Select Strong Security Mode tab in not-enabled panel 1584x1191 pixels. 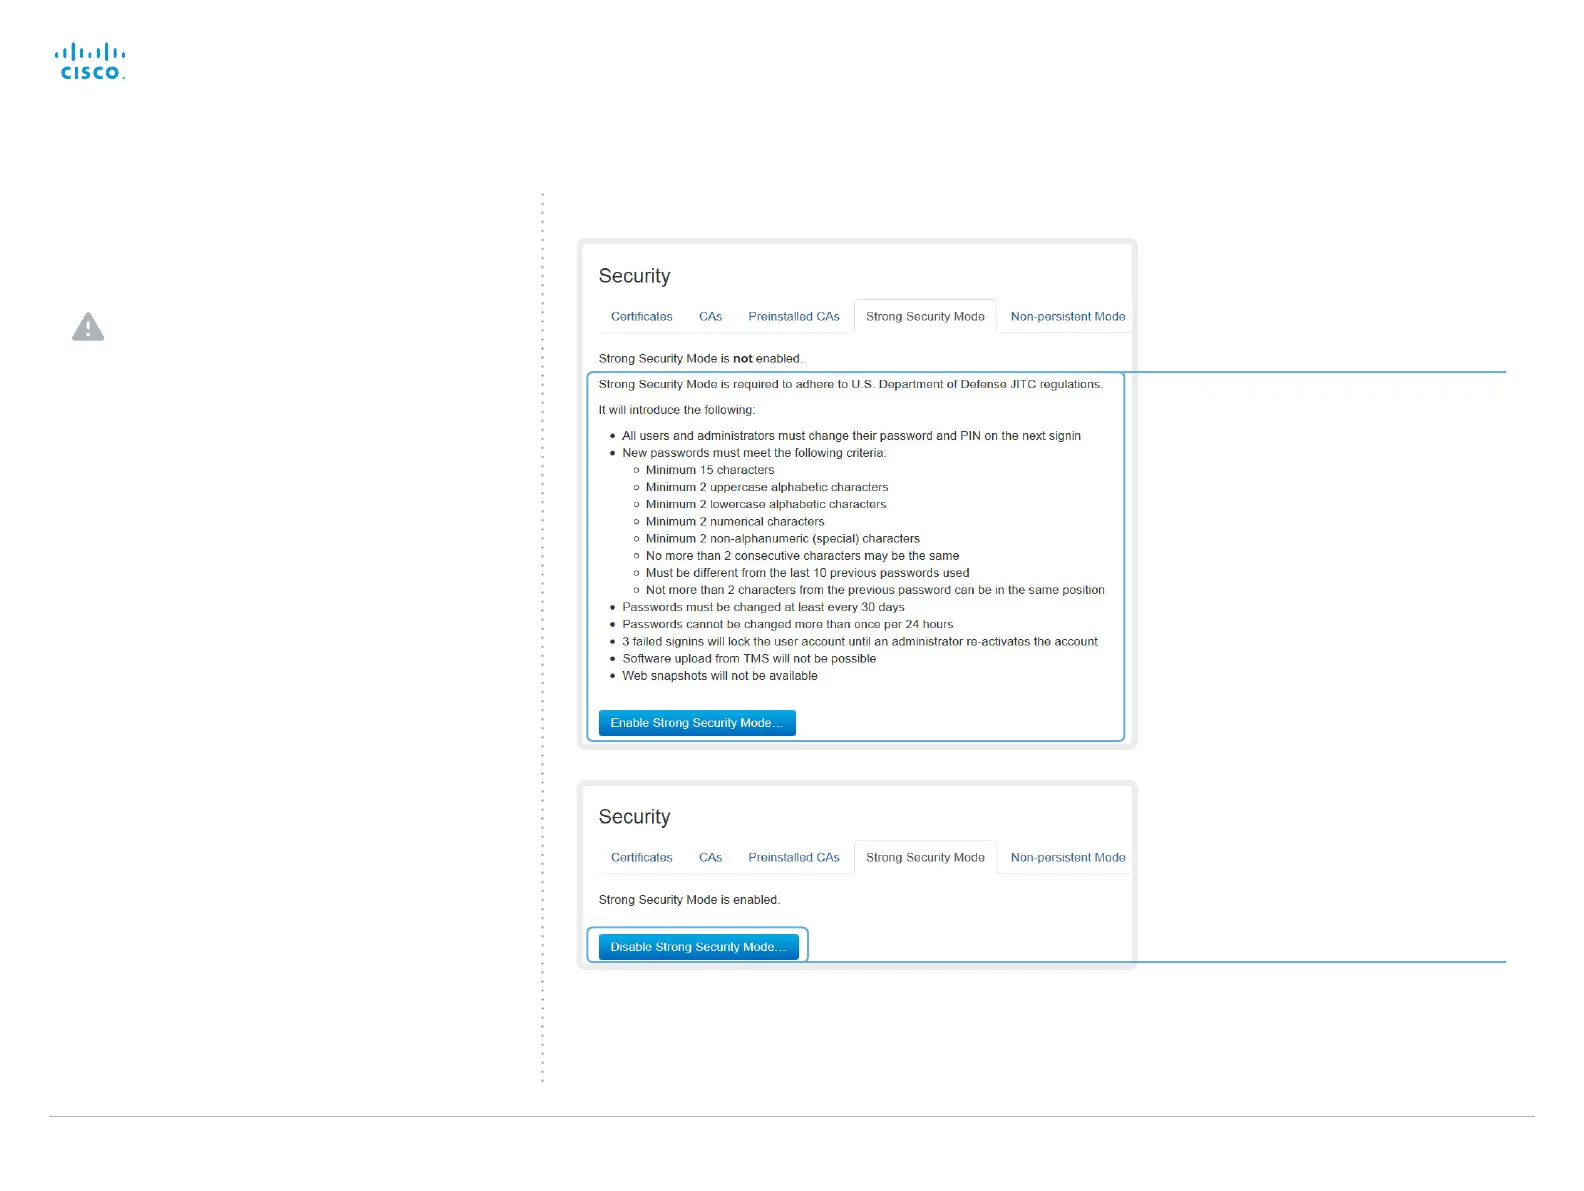925,317
